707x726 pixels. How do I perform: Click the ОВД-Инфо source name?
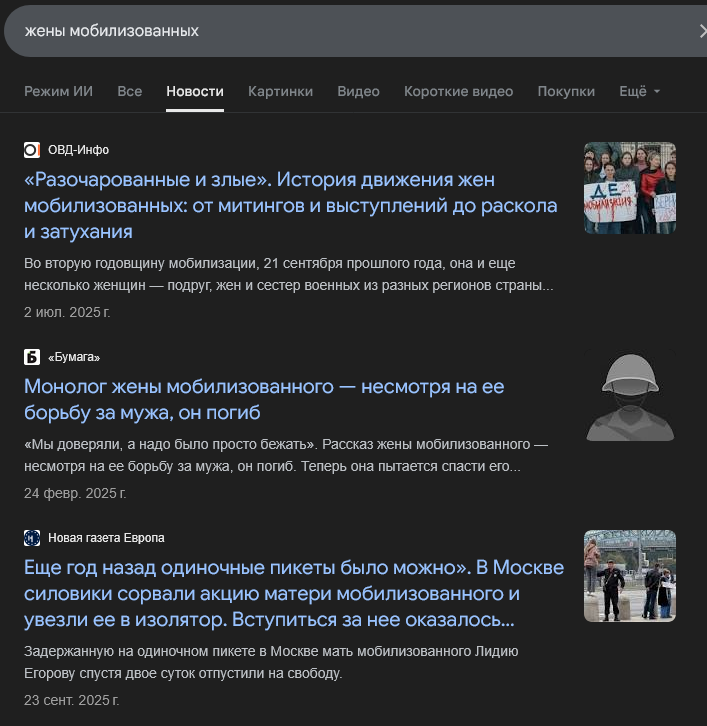(79, 150)
